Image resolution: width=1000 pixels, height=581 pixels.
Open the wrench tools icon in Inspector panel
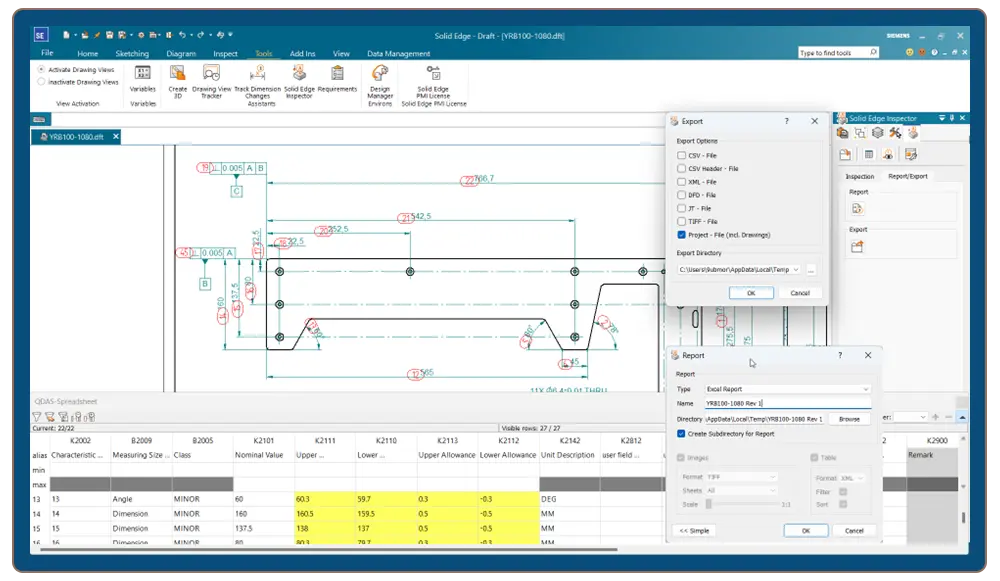895,133
